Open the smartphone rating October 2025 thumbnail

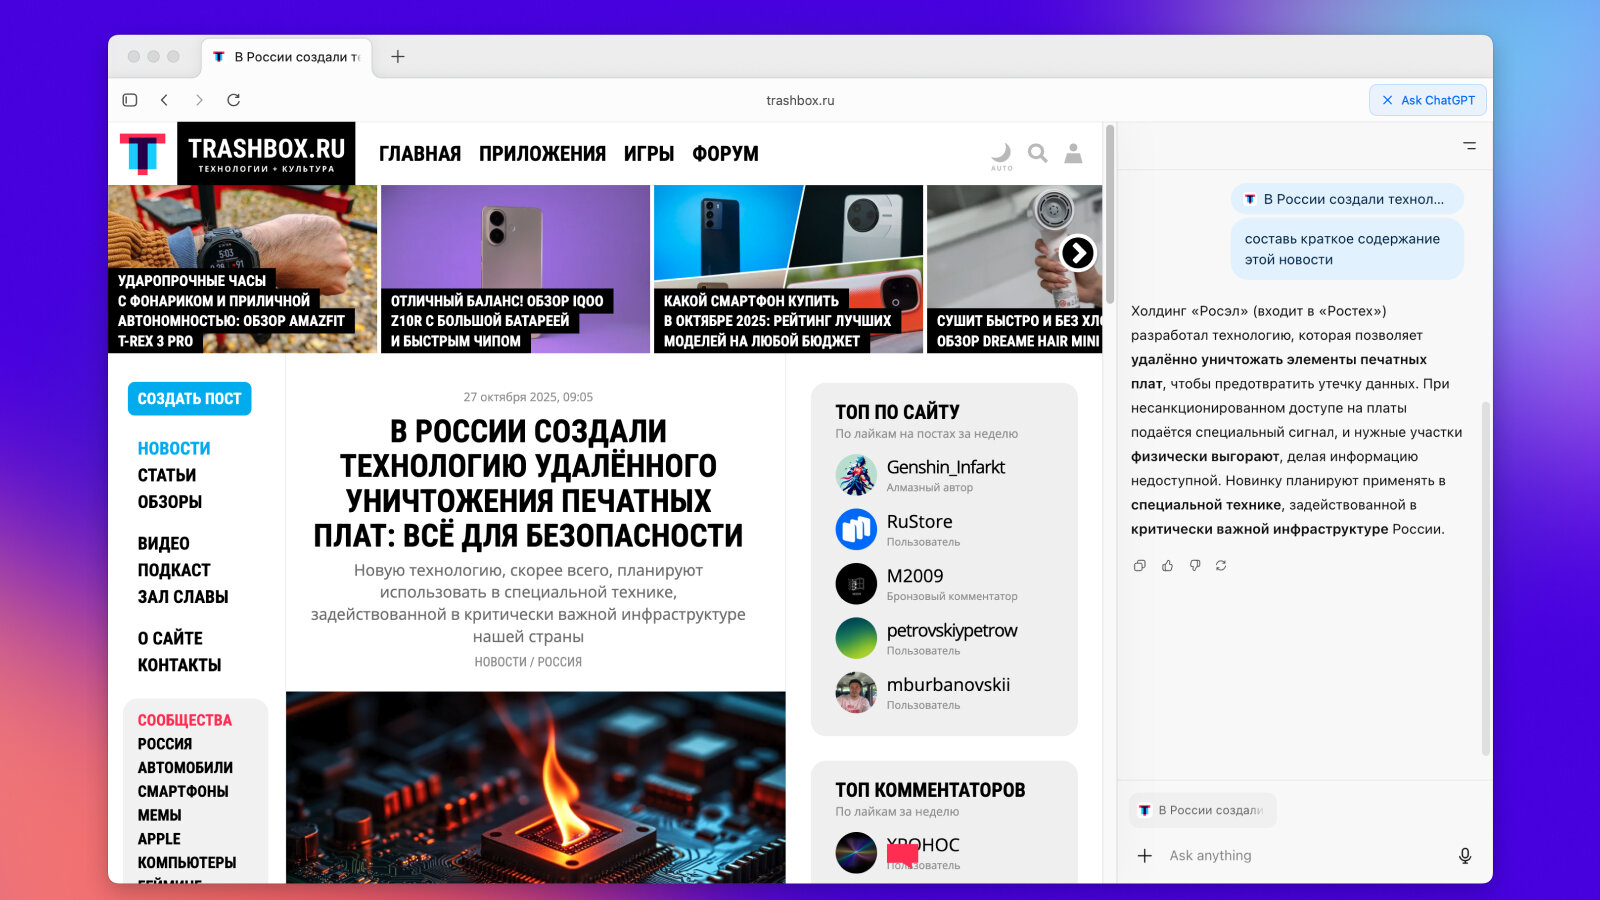point(789,269)
